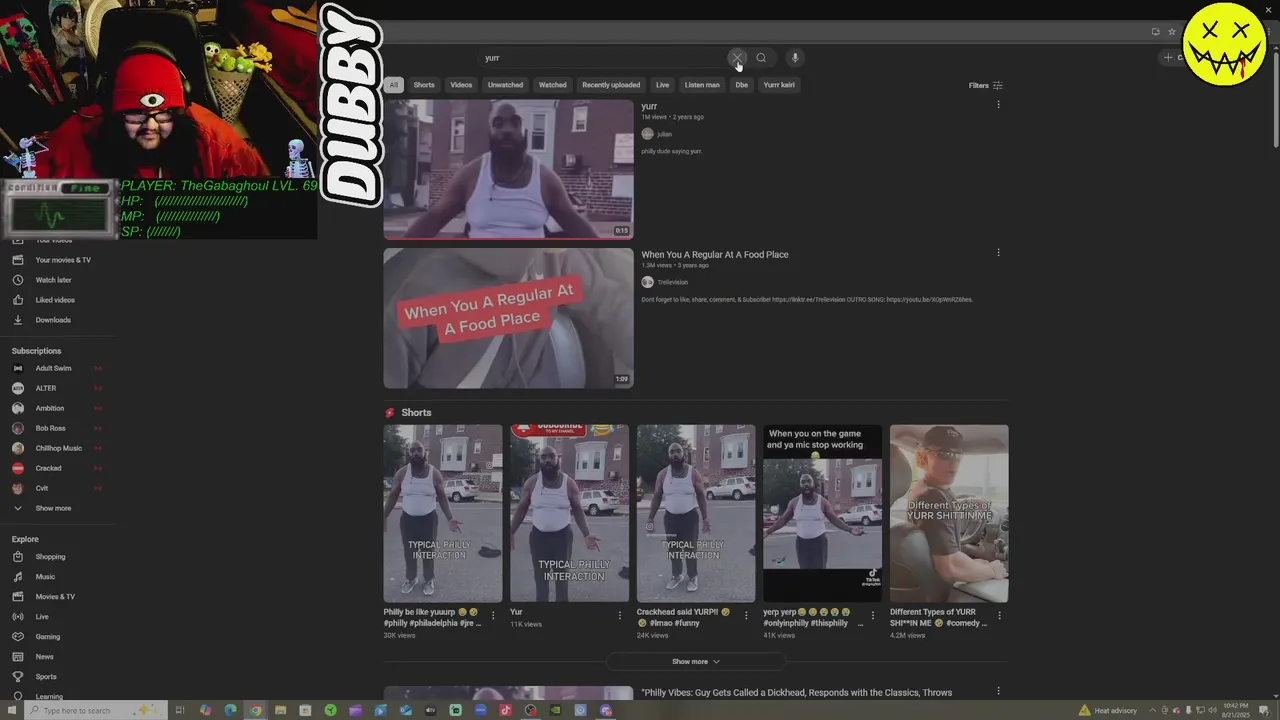Open options menu for Philly be like short
1280x720 pixels.
click(492, 616)
